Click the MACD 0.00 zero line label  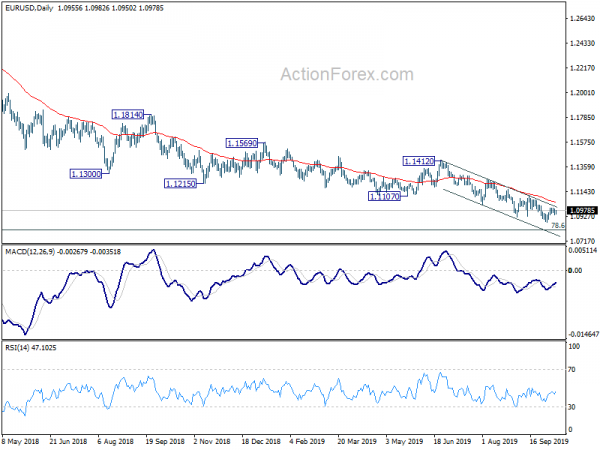(x=575, y=271)
